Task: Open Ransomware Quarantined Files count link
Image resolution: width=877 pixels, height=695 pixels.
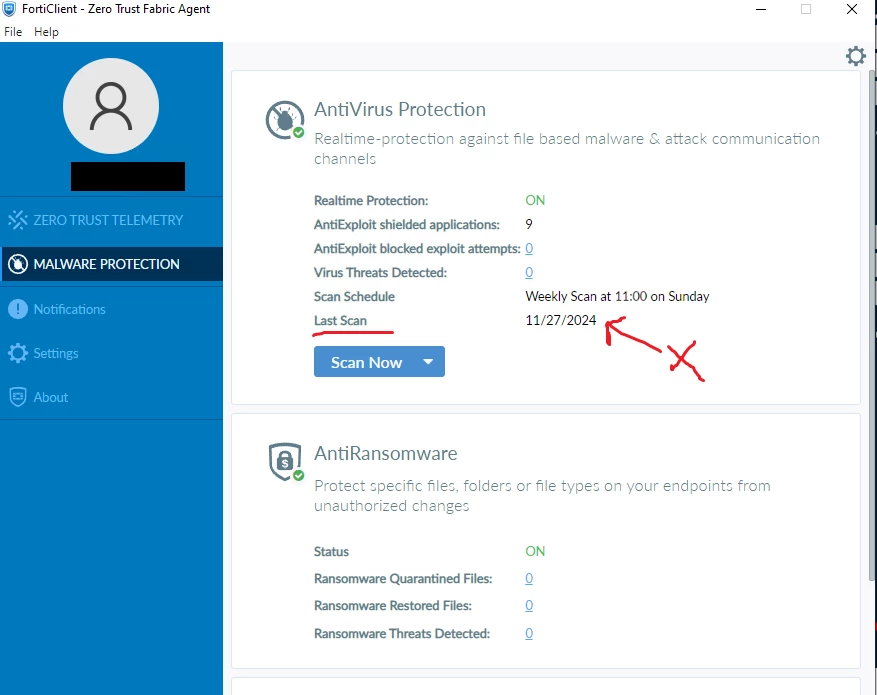Action: coord(529,578)
